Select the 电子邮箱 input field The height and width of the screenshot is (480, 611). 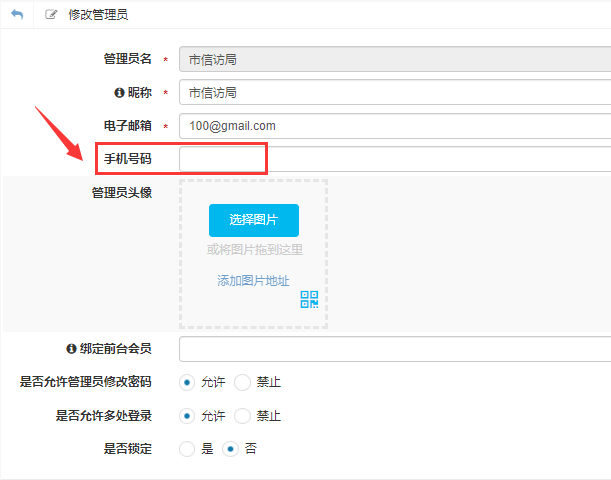pos(394,126)
